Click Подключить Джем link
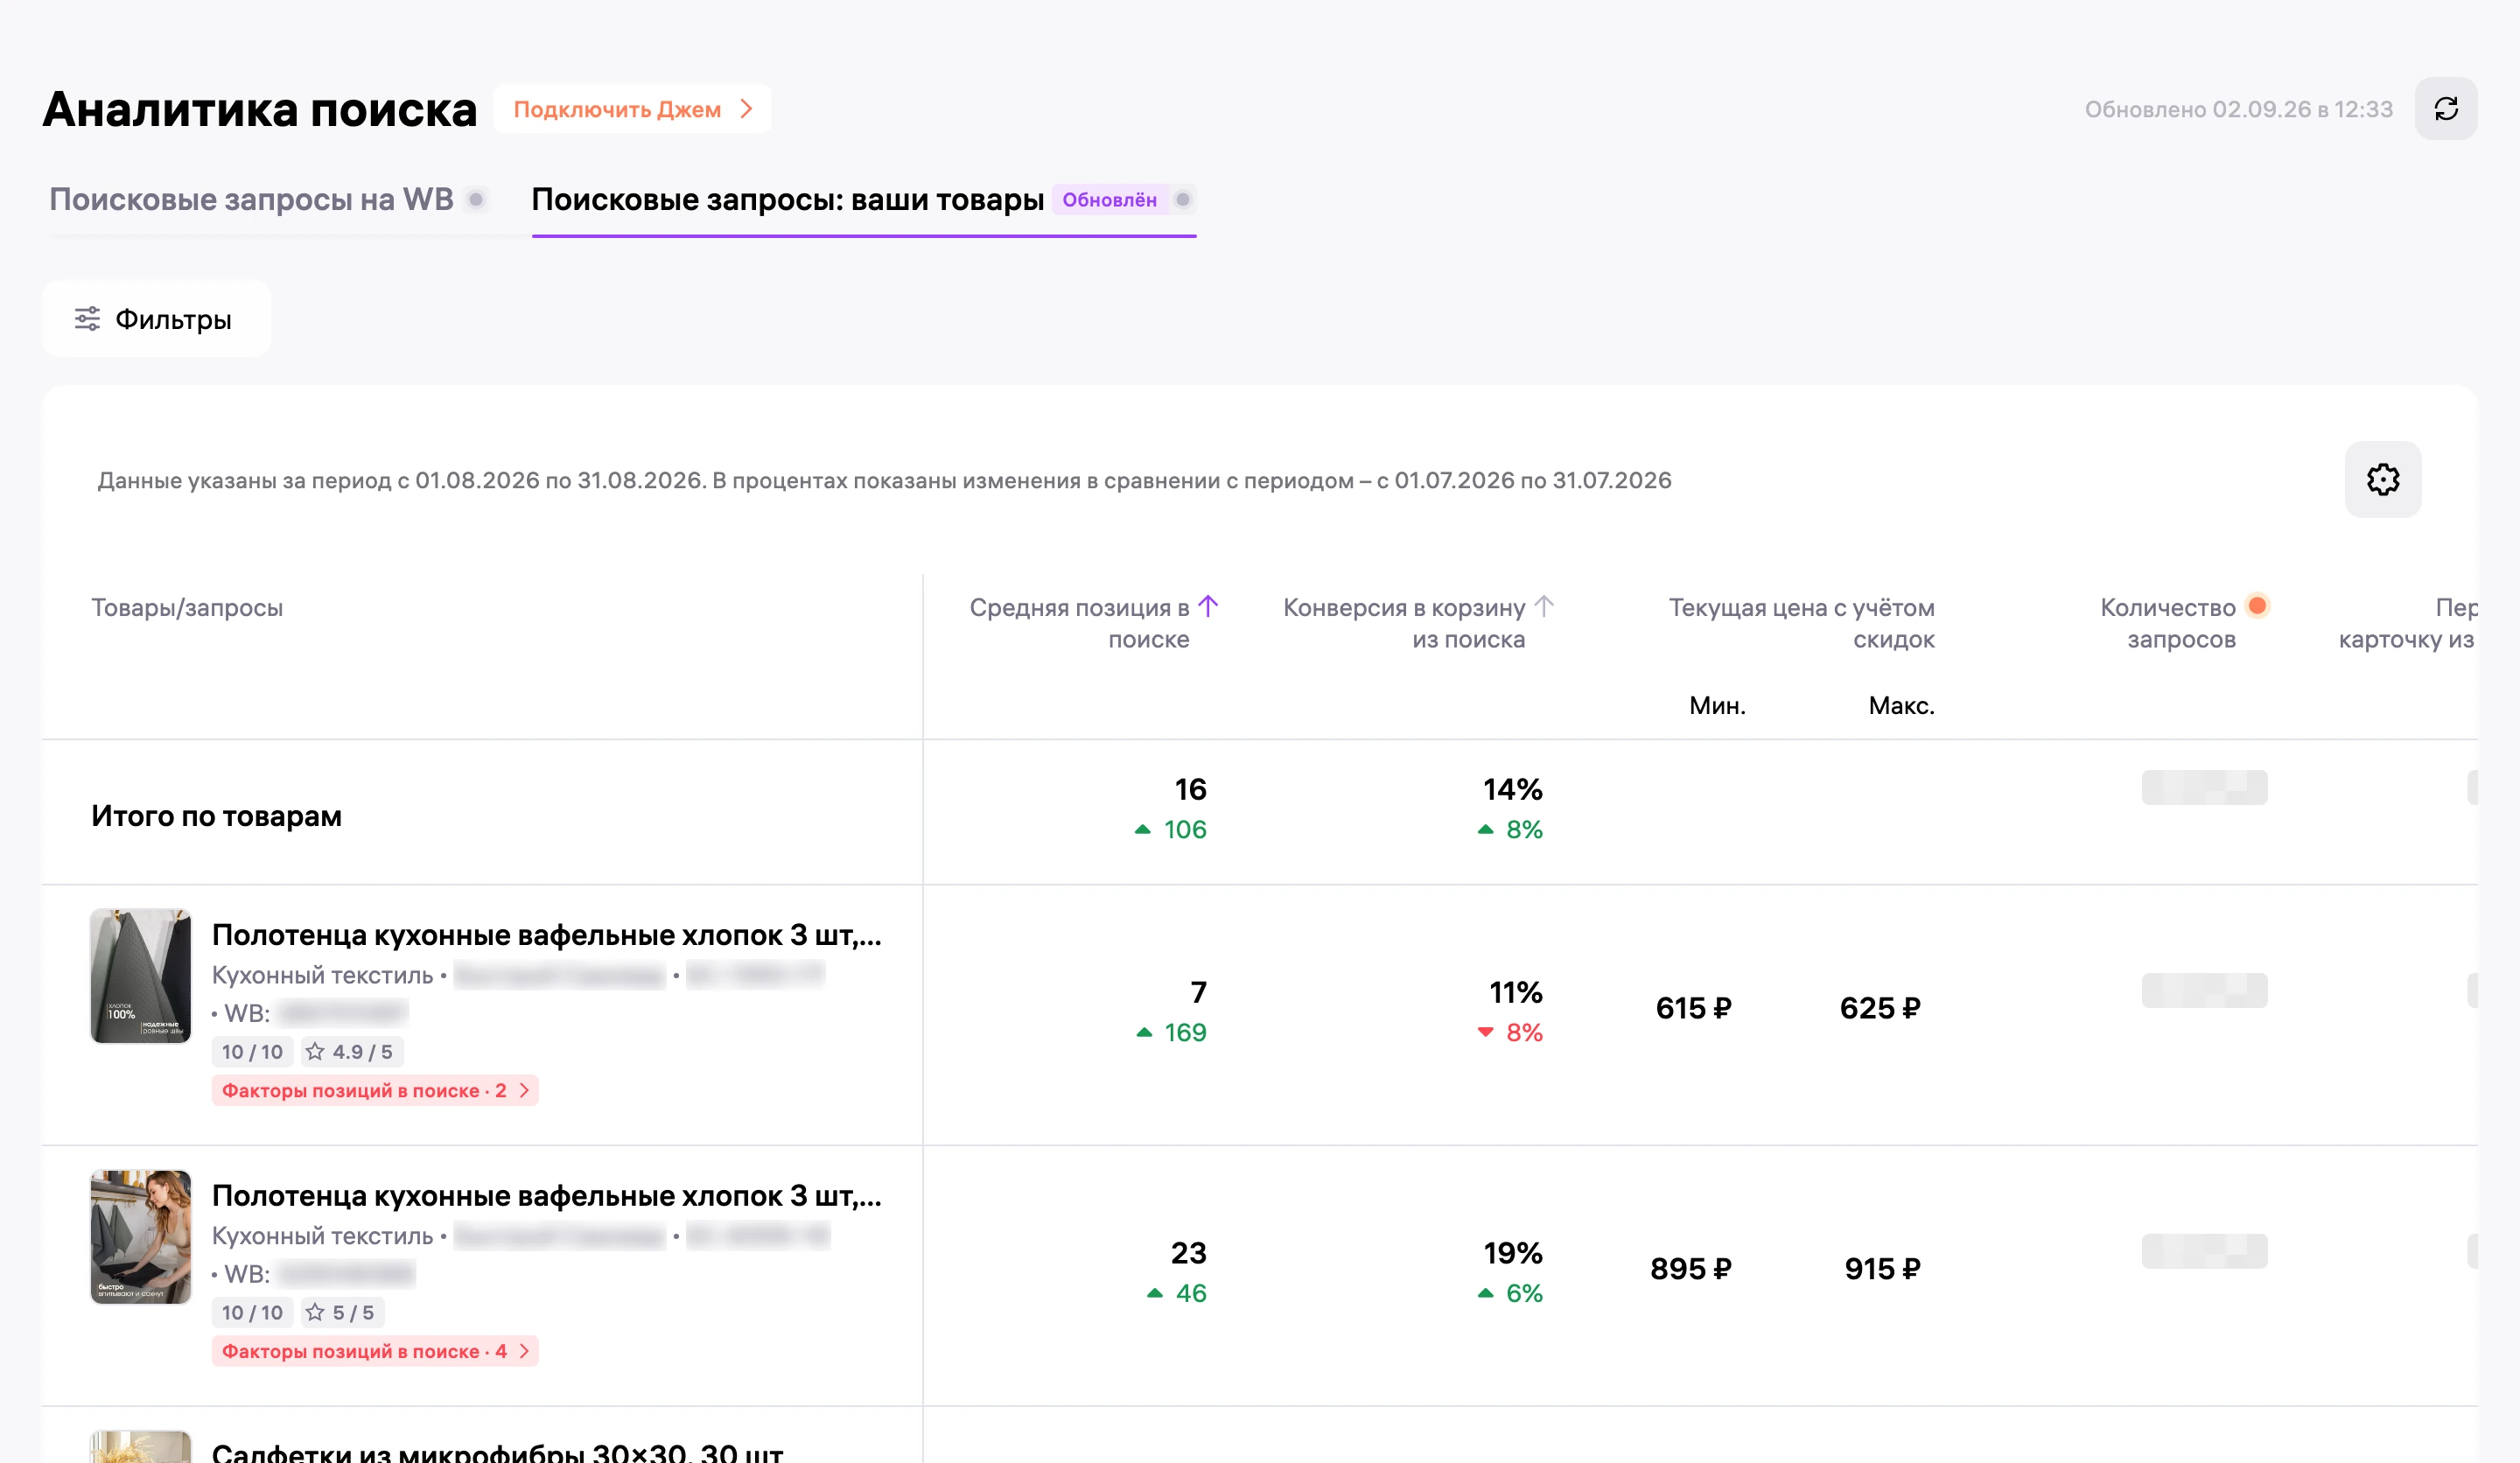2520x1463 pixels. 632,109
